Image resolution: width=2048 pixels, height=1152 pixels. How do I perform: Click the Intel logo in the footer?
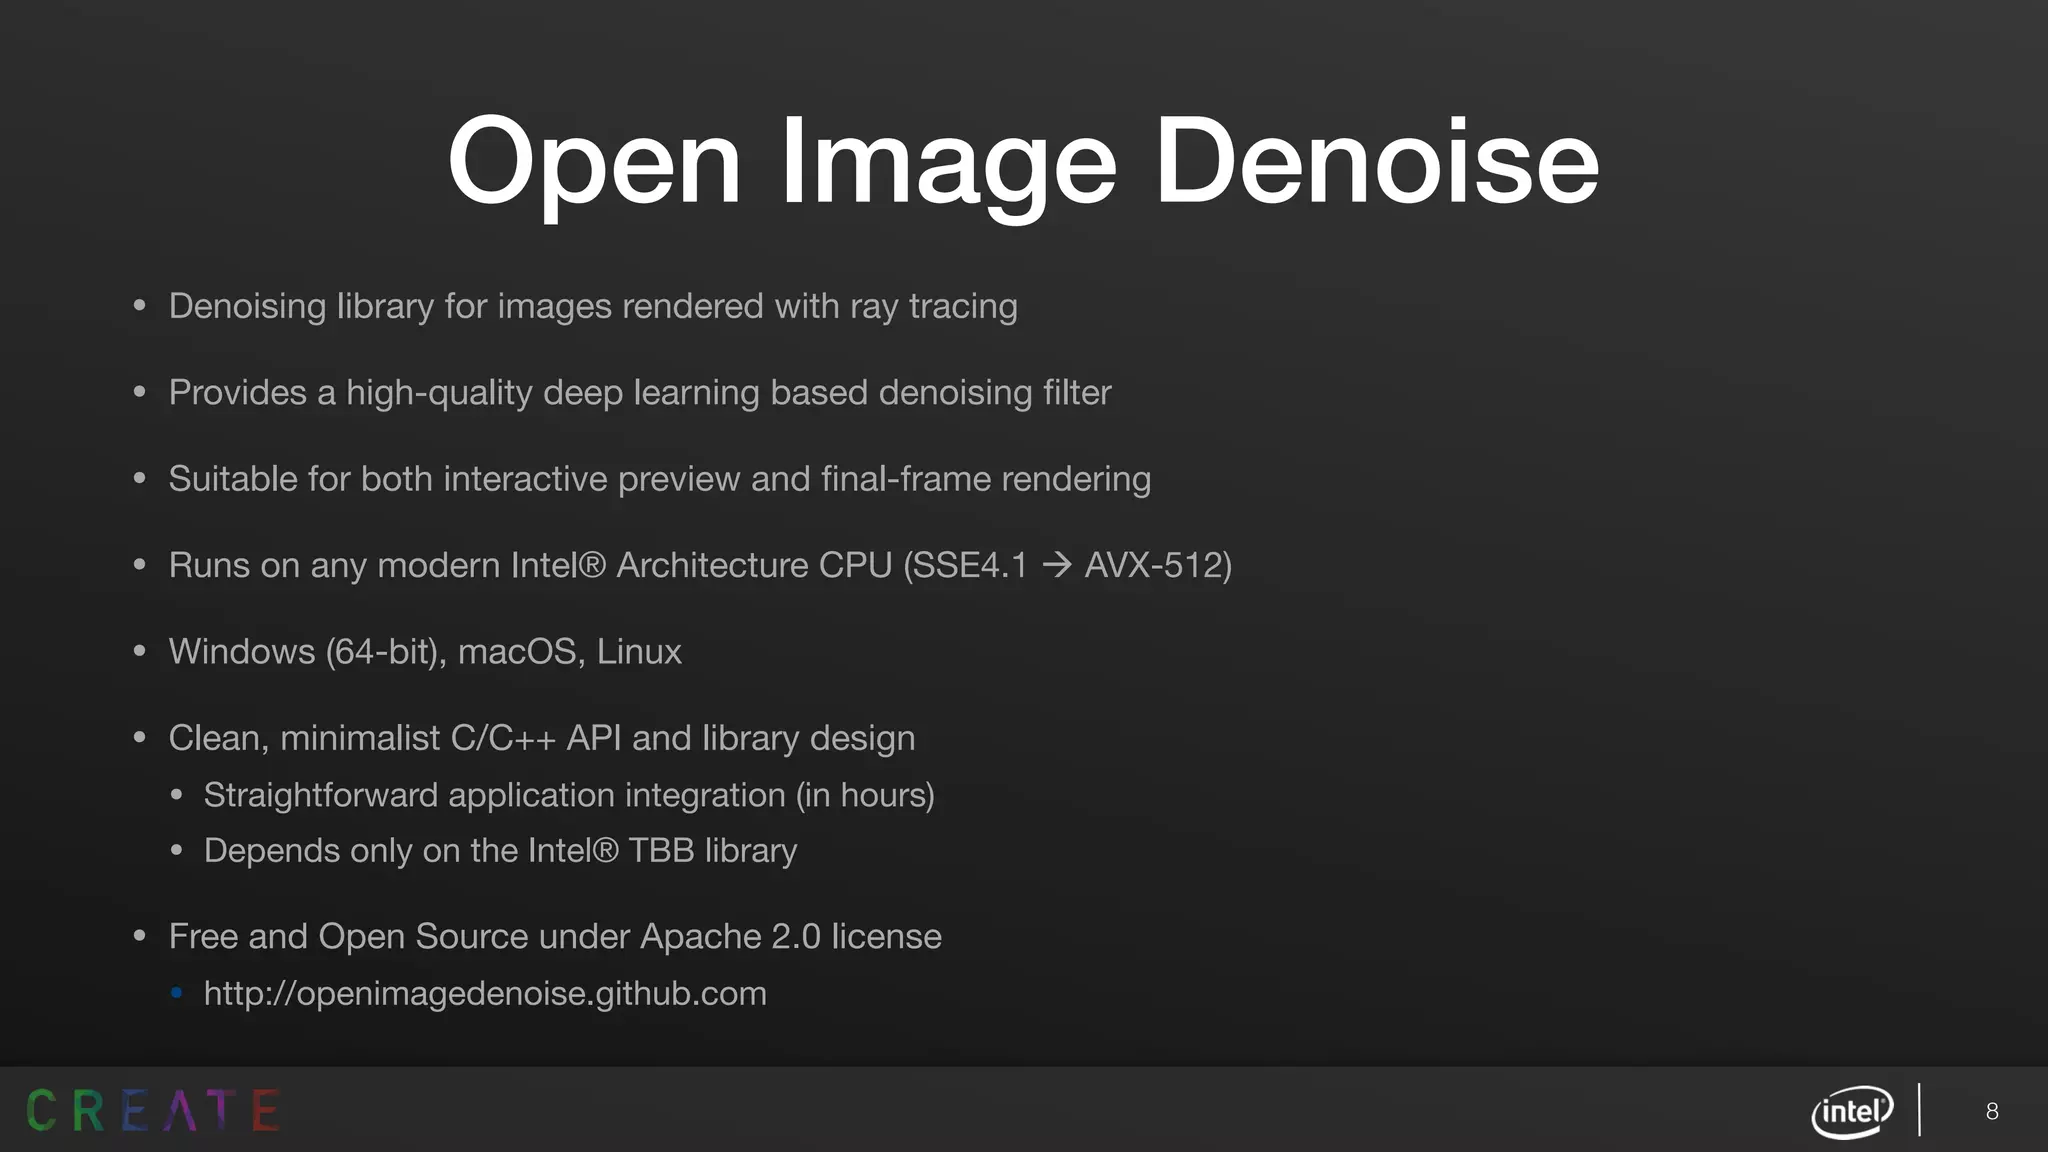pyautogui.click(x=1852, y=1111)
